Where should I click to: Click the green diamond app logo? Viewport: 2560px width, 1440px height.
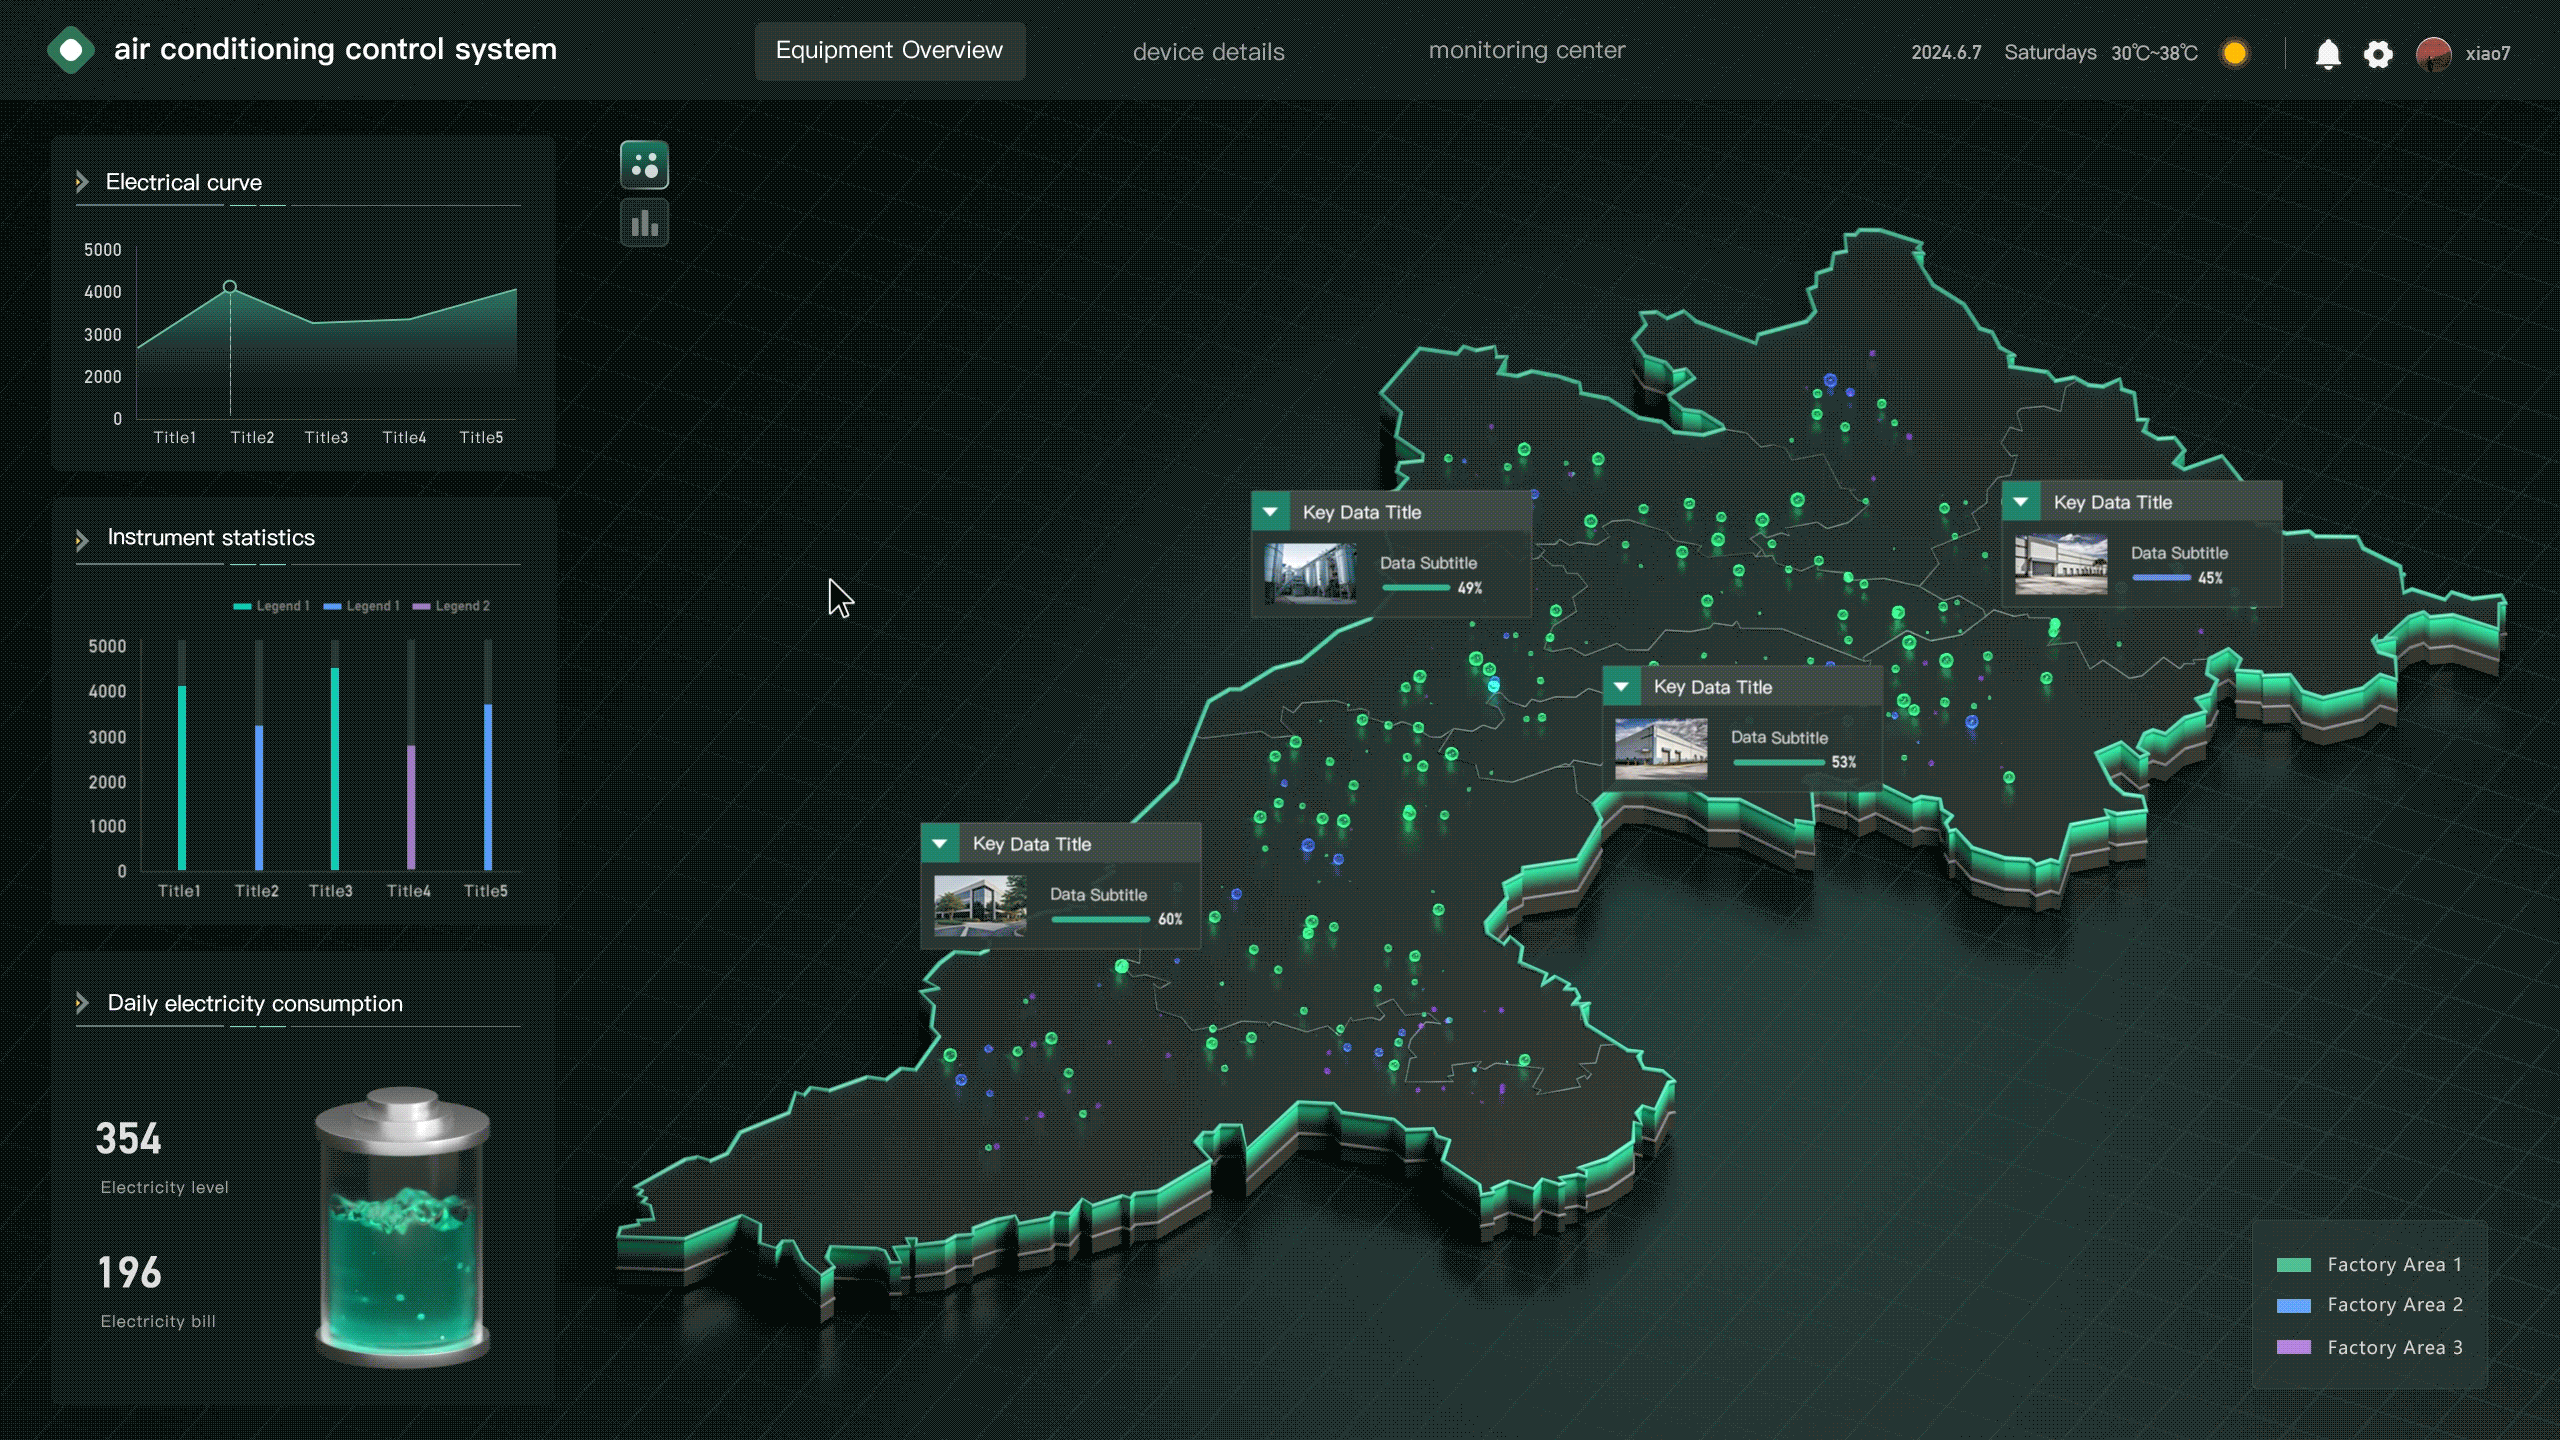71,50
